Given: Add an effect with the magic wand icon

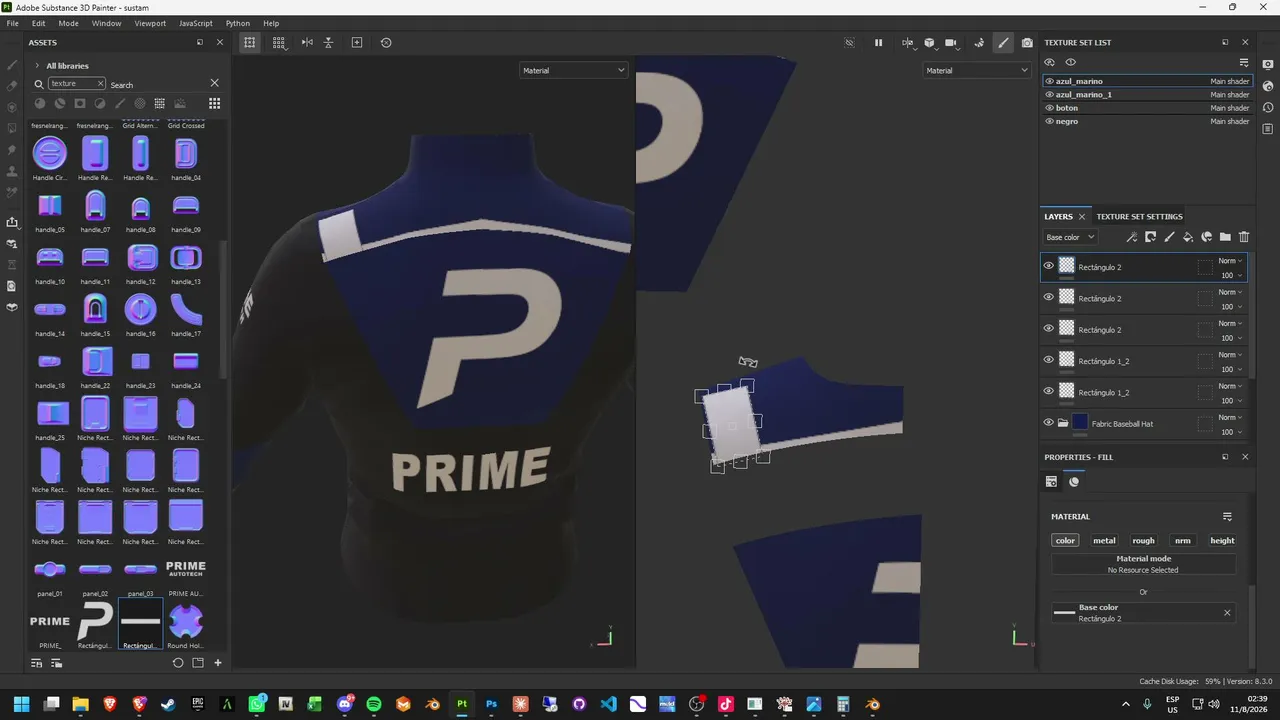Looking at the screenshot, I should pos(1132,237).
